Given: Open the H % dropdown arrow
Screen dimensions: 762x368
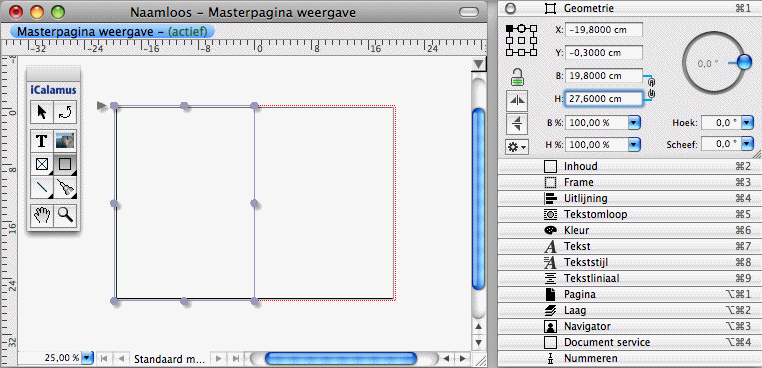Looking at the screenshot, I should pyautogui.click(x=634, y=144).
